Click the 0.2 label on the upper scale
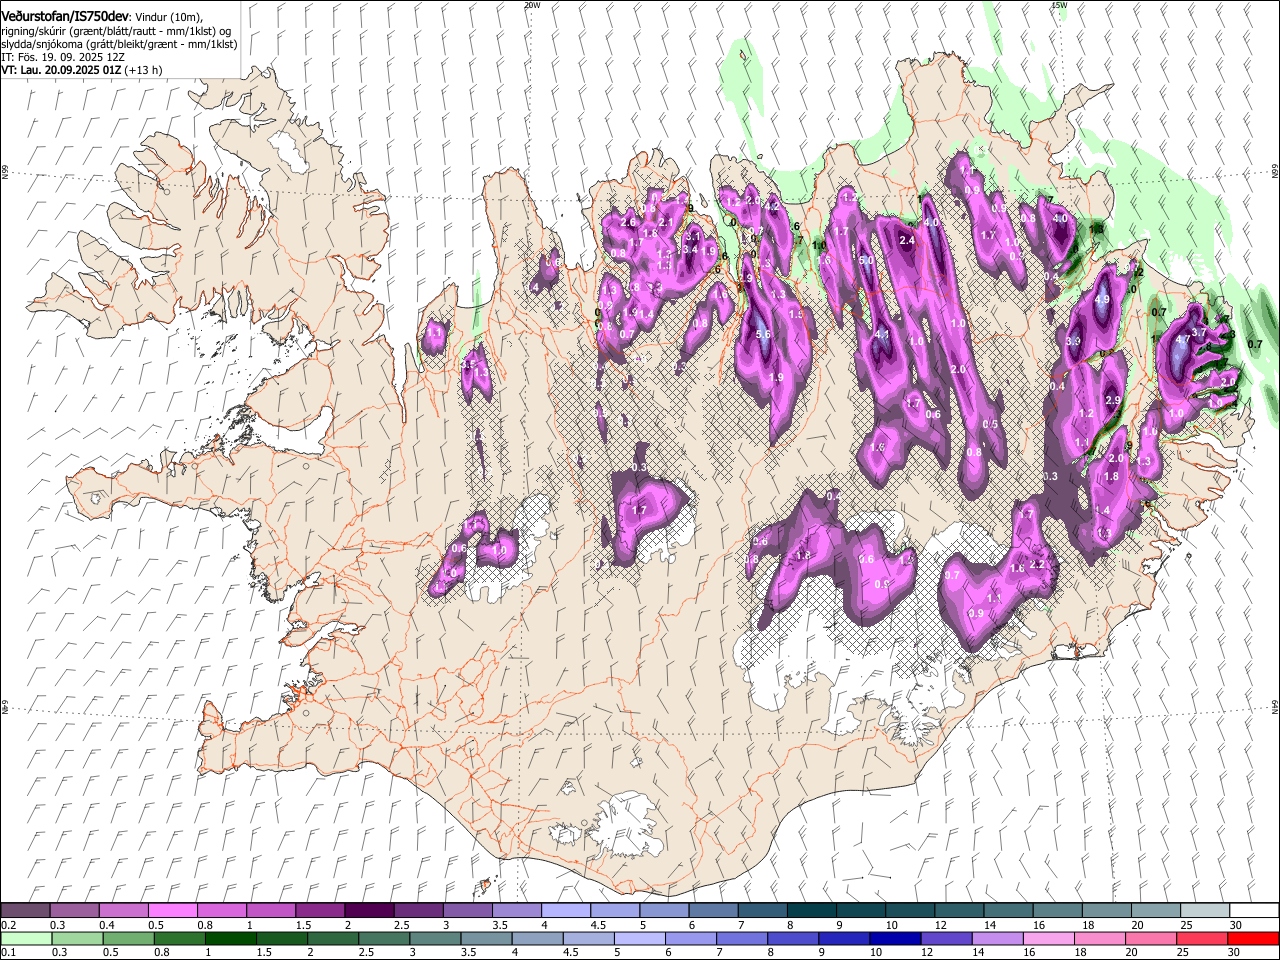Screen dimensions: 1280x960 [x=8, y=925]
